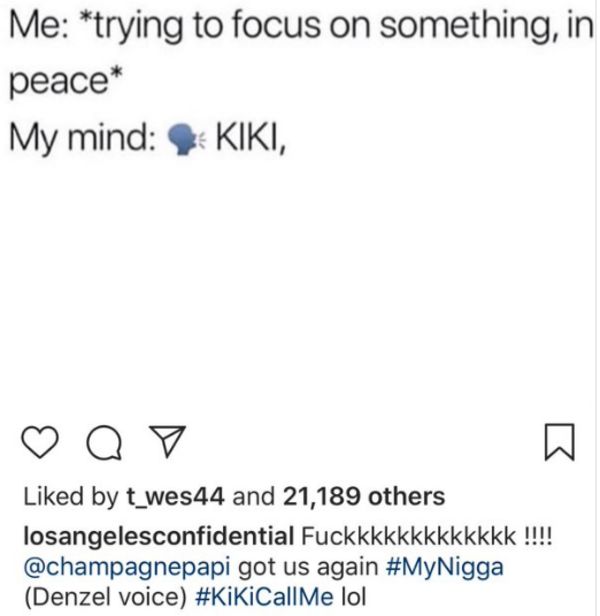600x616 pixels.
Task: Tap the 'Me: *trying to focus' meme line
Action: click(301, 26)
